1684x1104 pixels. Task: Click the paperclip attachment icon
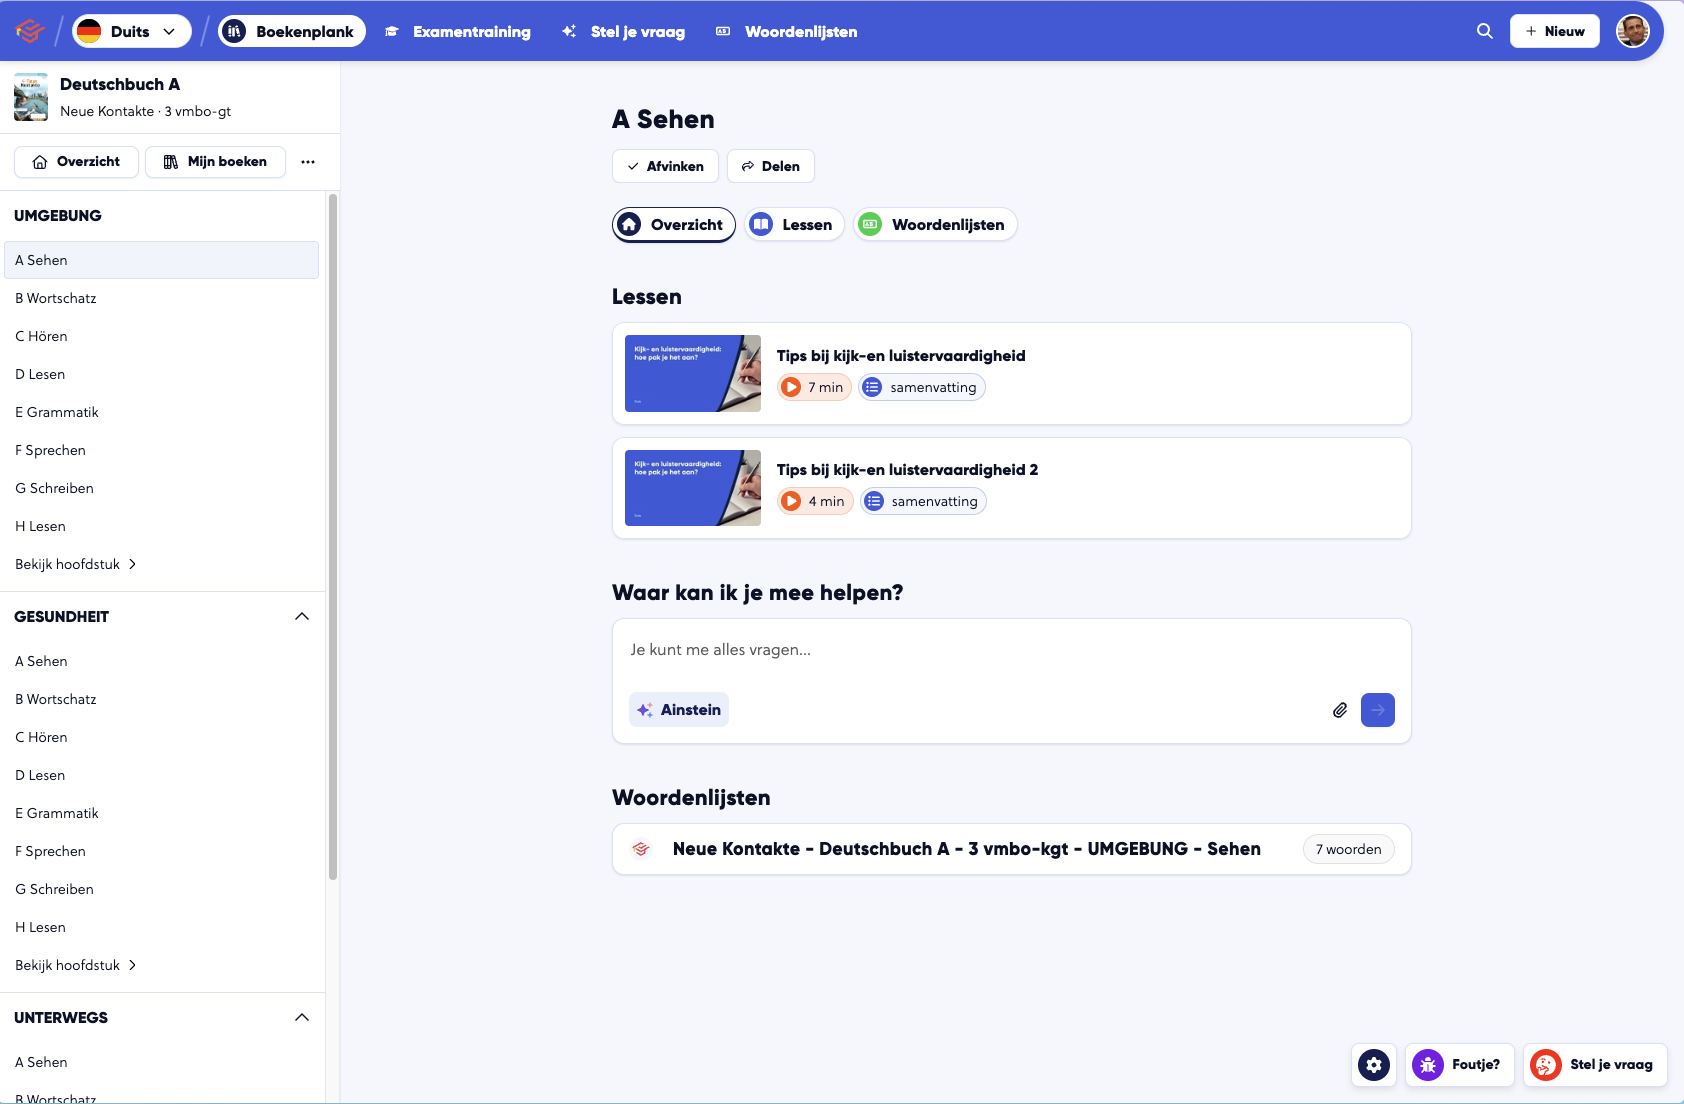pyautogui.click(x=1340, y=710)
